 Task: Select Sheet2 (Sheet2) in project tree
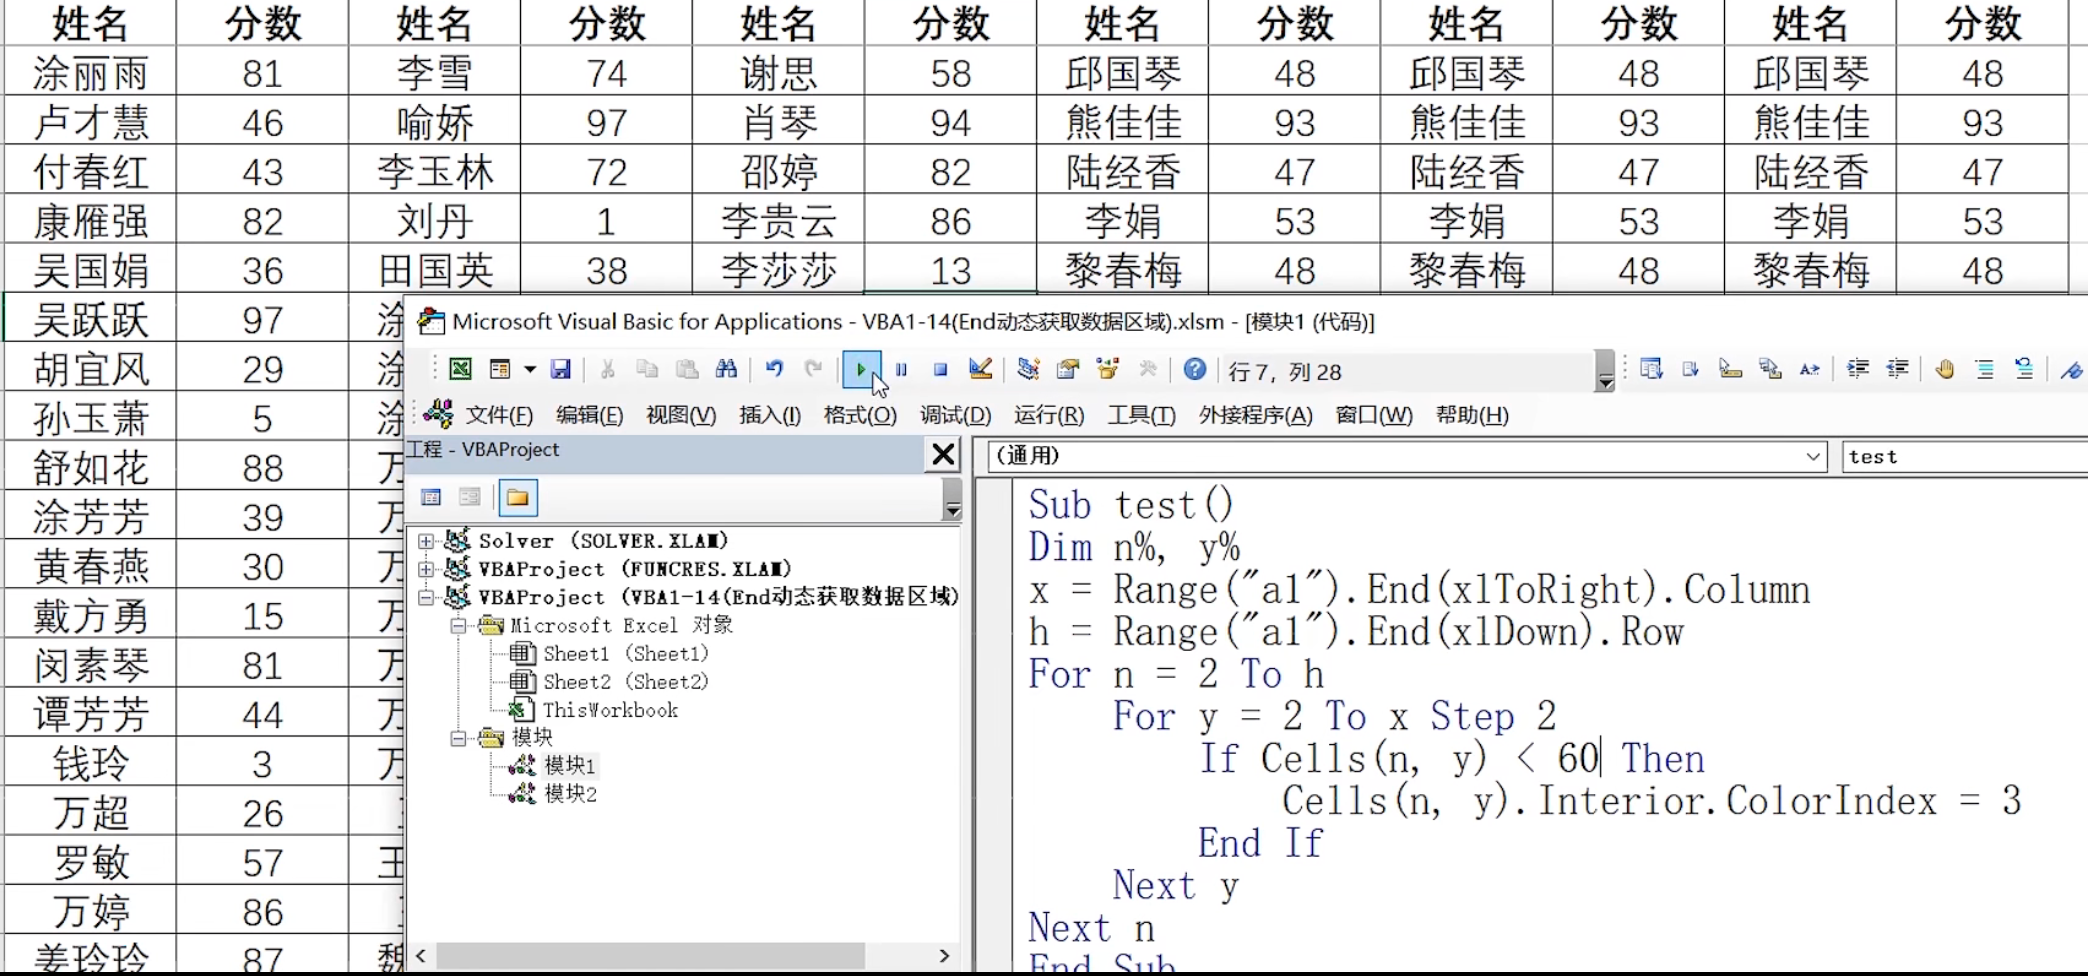[x=625, y=682]
